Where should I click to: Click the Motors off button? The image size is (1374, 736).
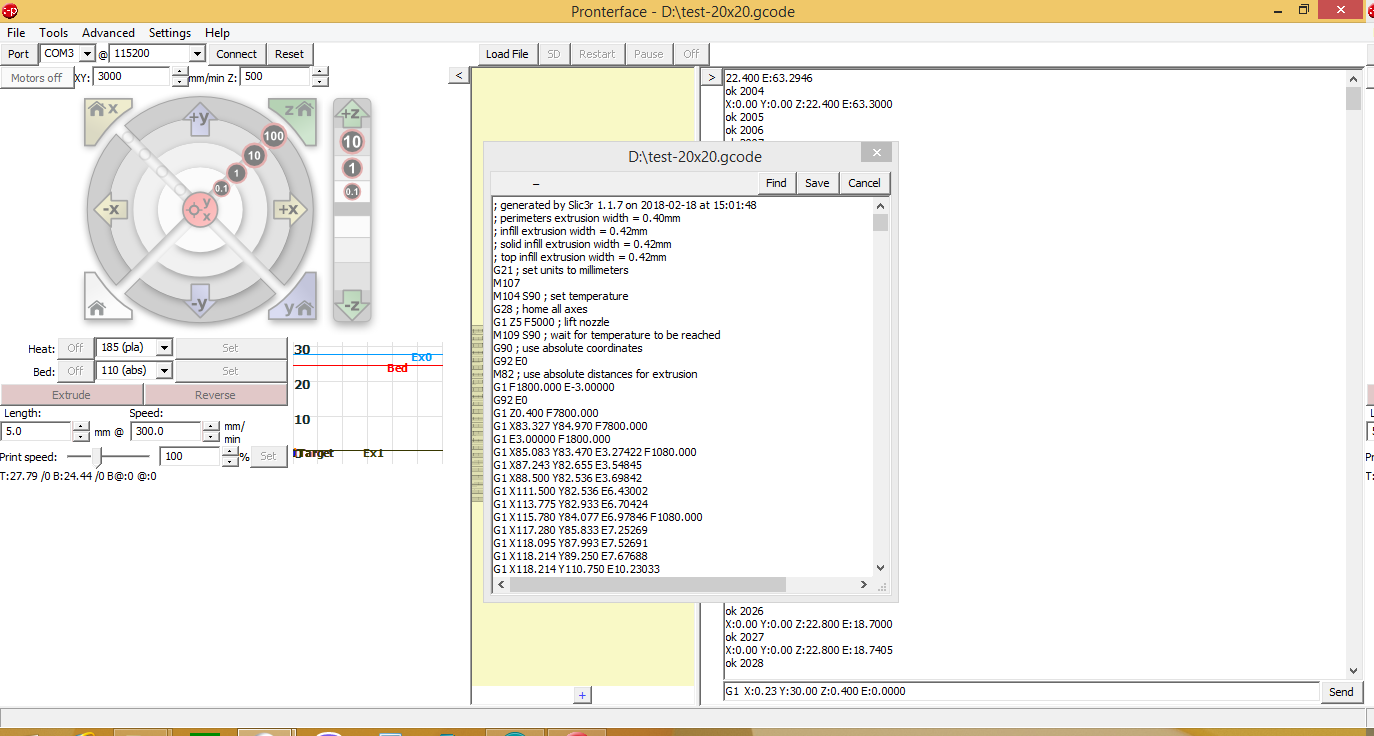37,78
